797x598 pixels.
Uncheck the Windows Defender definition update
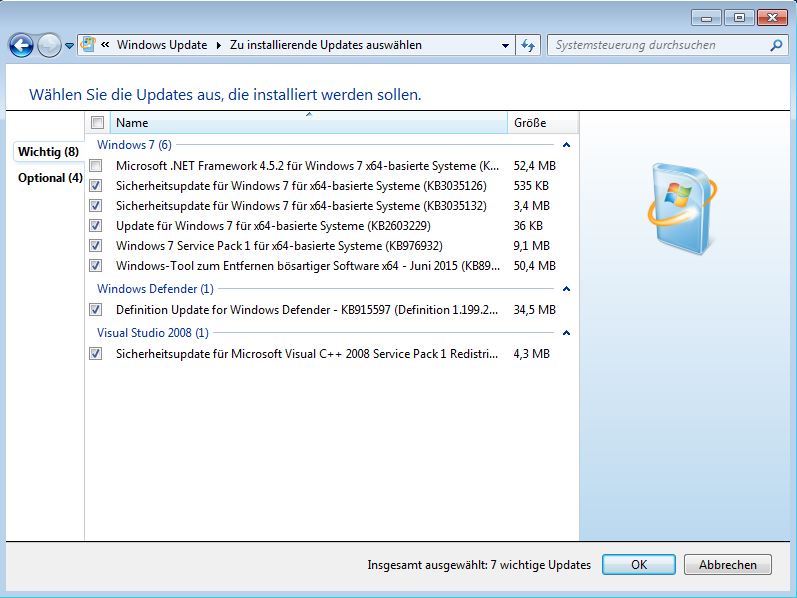point(96,310)
